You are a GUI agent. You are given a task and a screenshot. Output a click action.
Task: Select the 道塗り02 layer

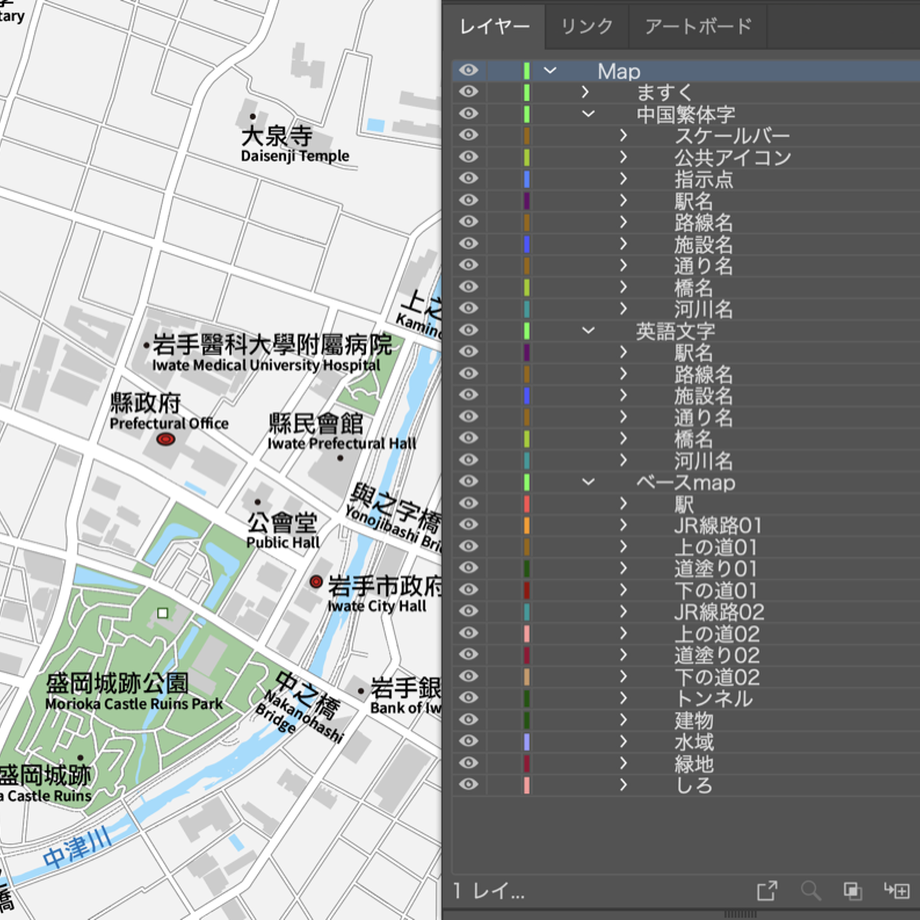pos(717,655)
